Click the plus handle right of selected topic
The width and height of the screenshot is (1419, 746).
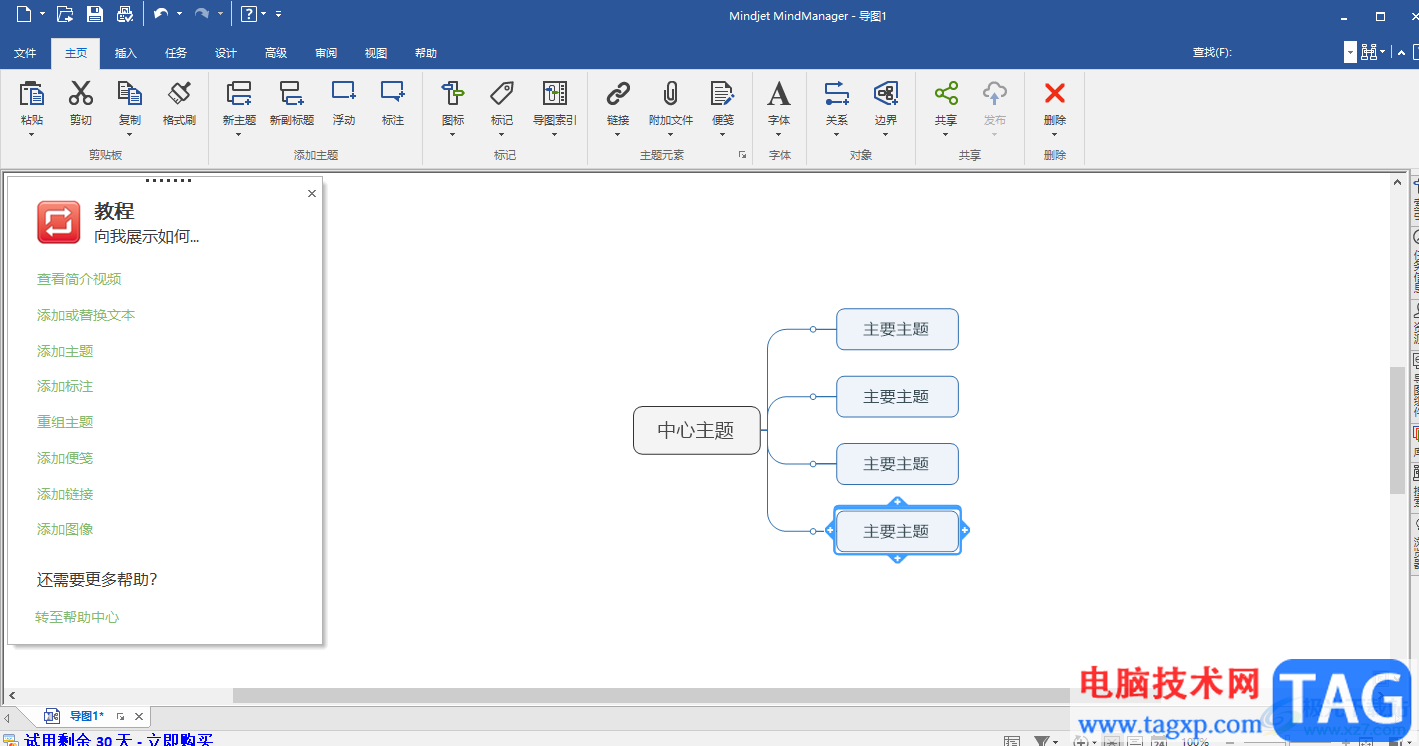tap(965, 530)
